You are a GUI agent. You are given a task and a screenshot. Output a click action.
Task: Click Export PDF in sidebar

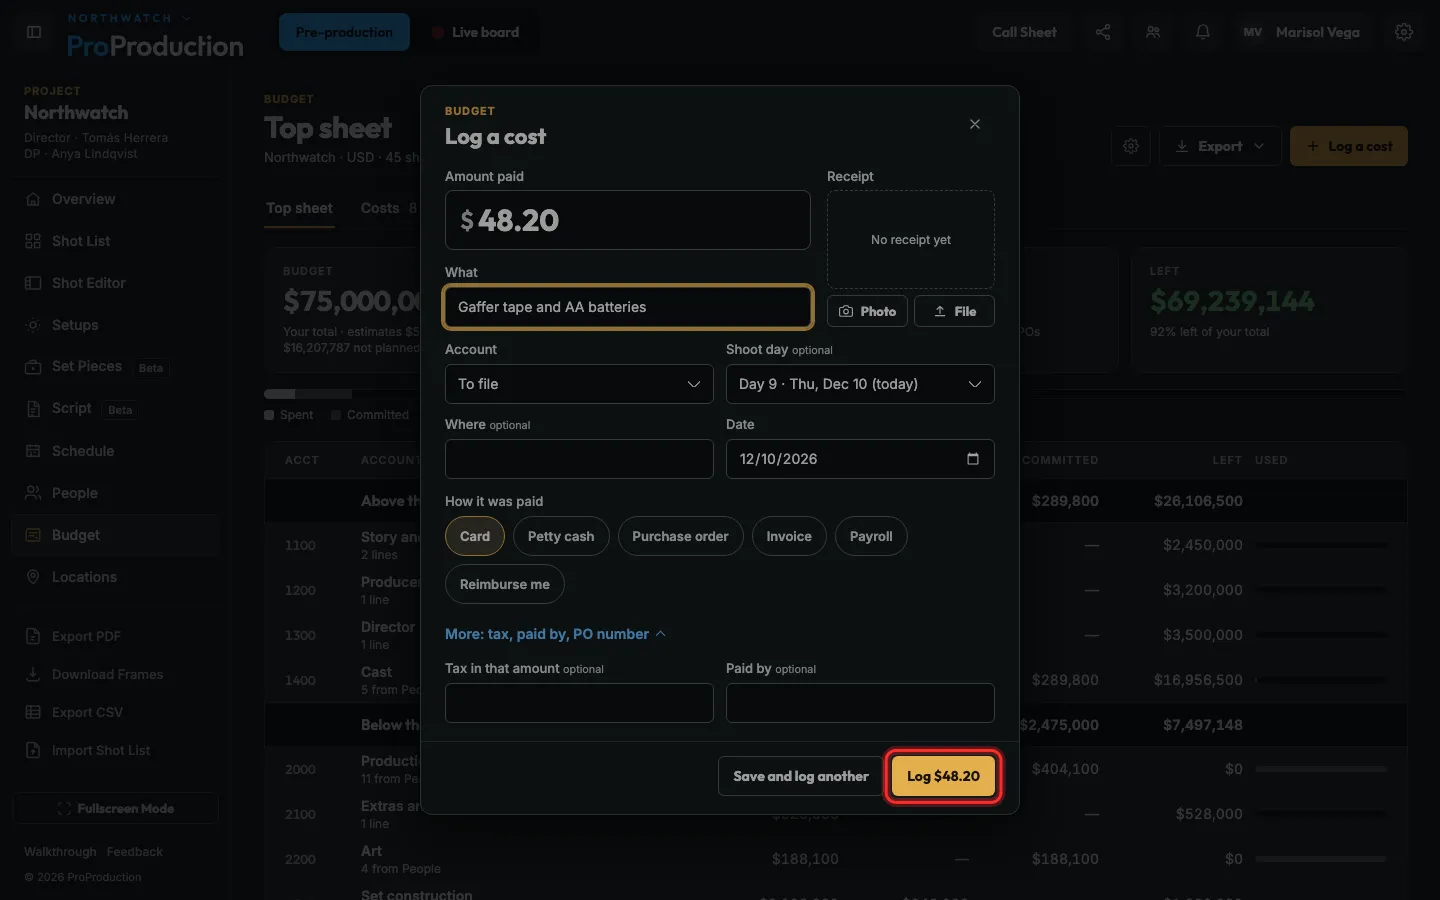[116, 636]
